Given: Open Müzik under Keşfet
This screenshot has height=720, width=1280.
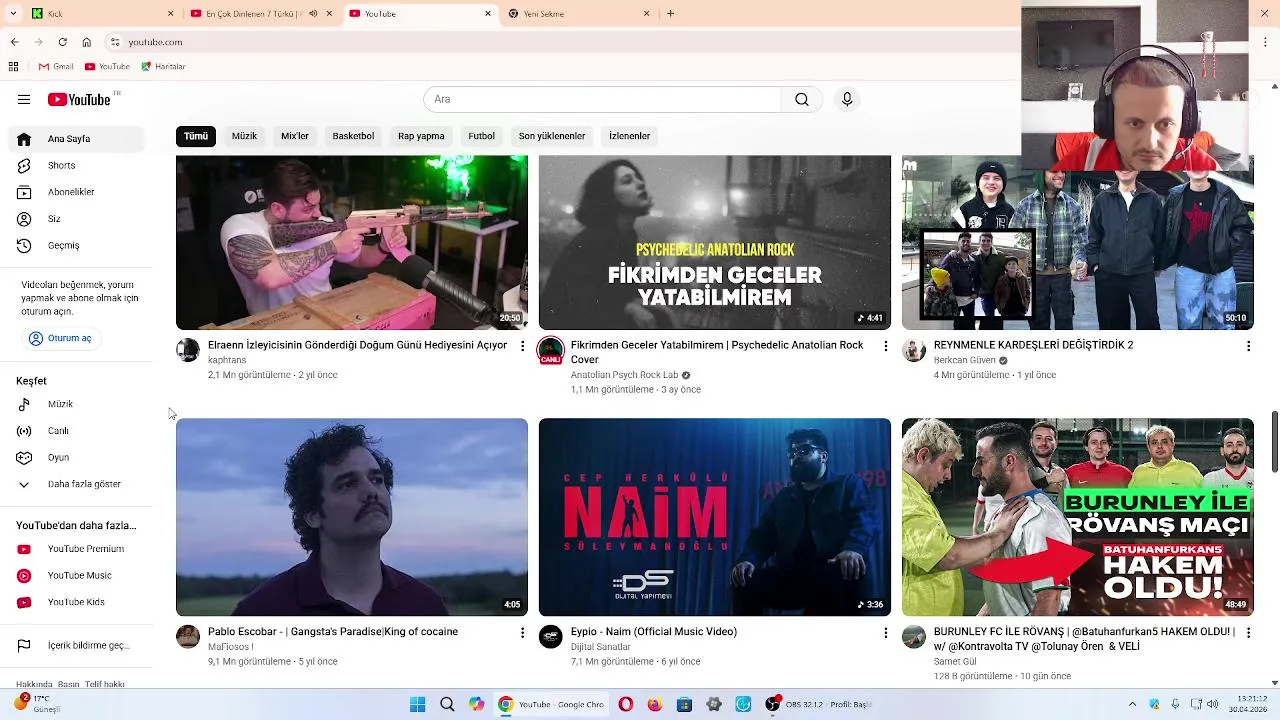Looking at the screenshot, I should pyautogui.click(x=77, y=404).
